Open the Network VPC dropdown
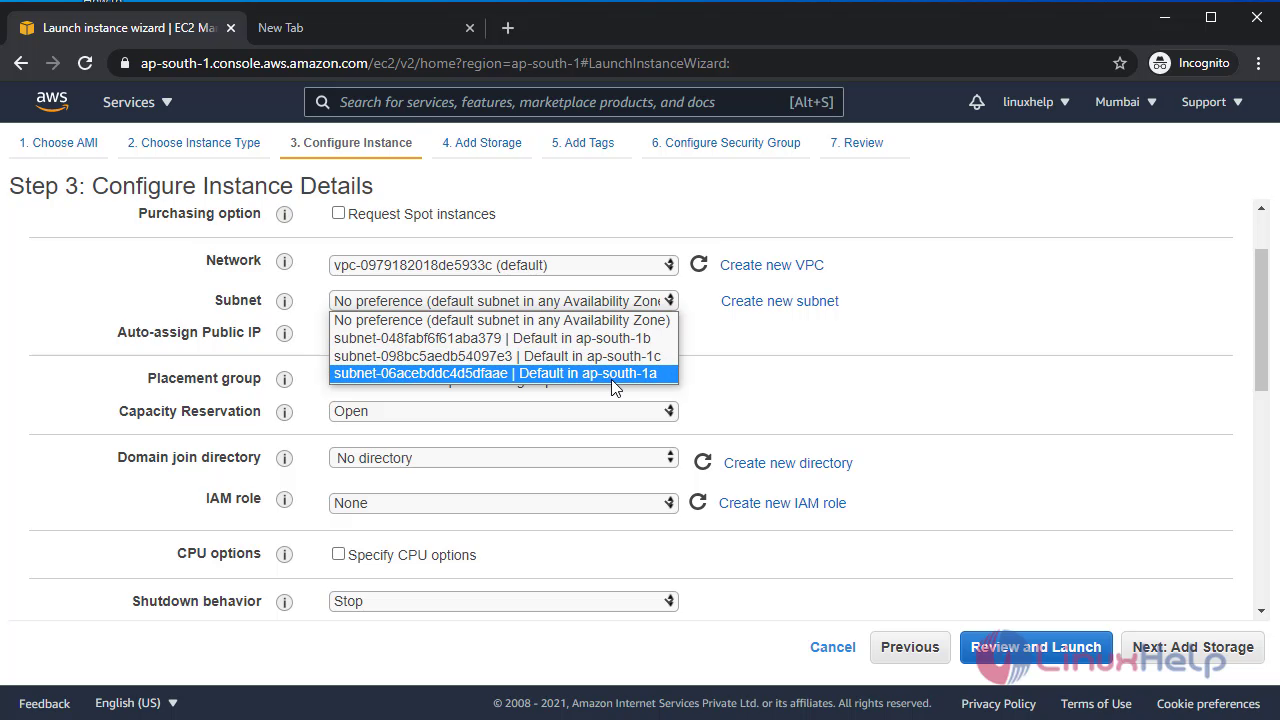1280x720 pixels. [x=504, y=265]
